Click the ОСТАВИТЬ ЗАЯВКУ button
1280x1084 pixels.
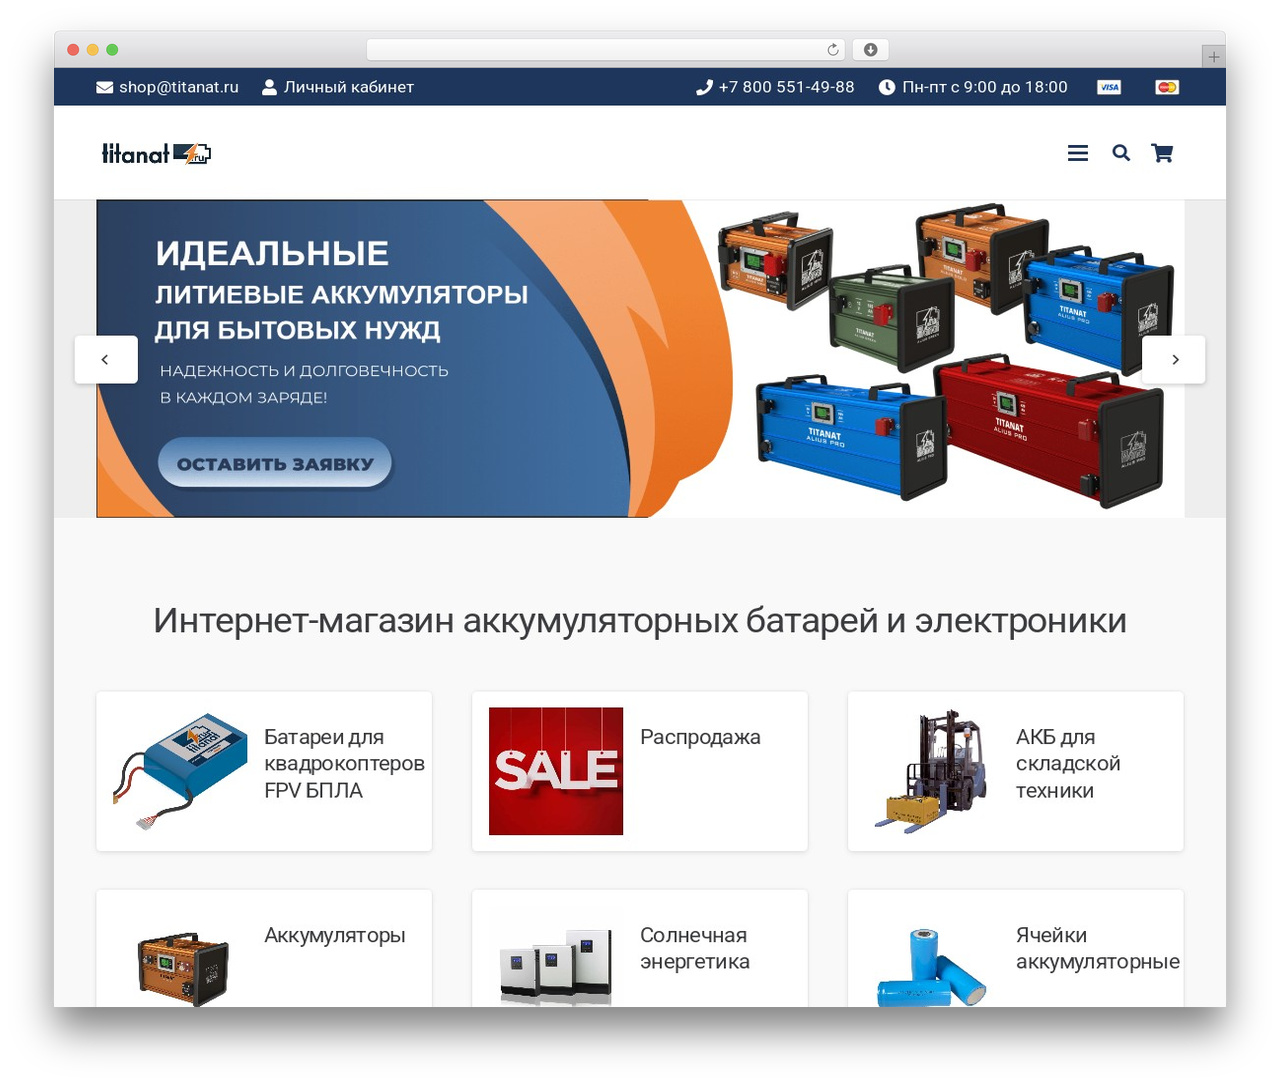click(275, 463)
